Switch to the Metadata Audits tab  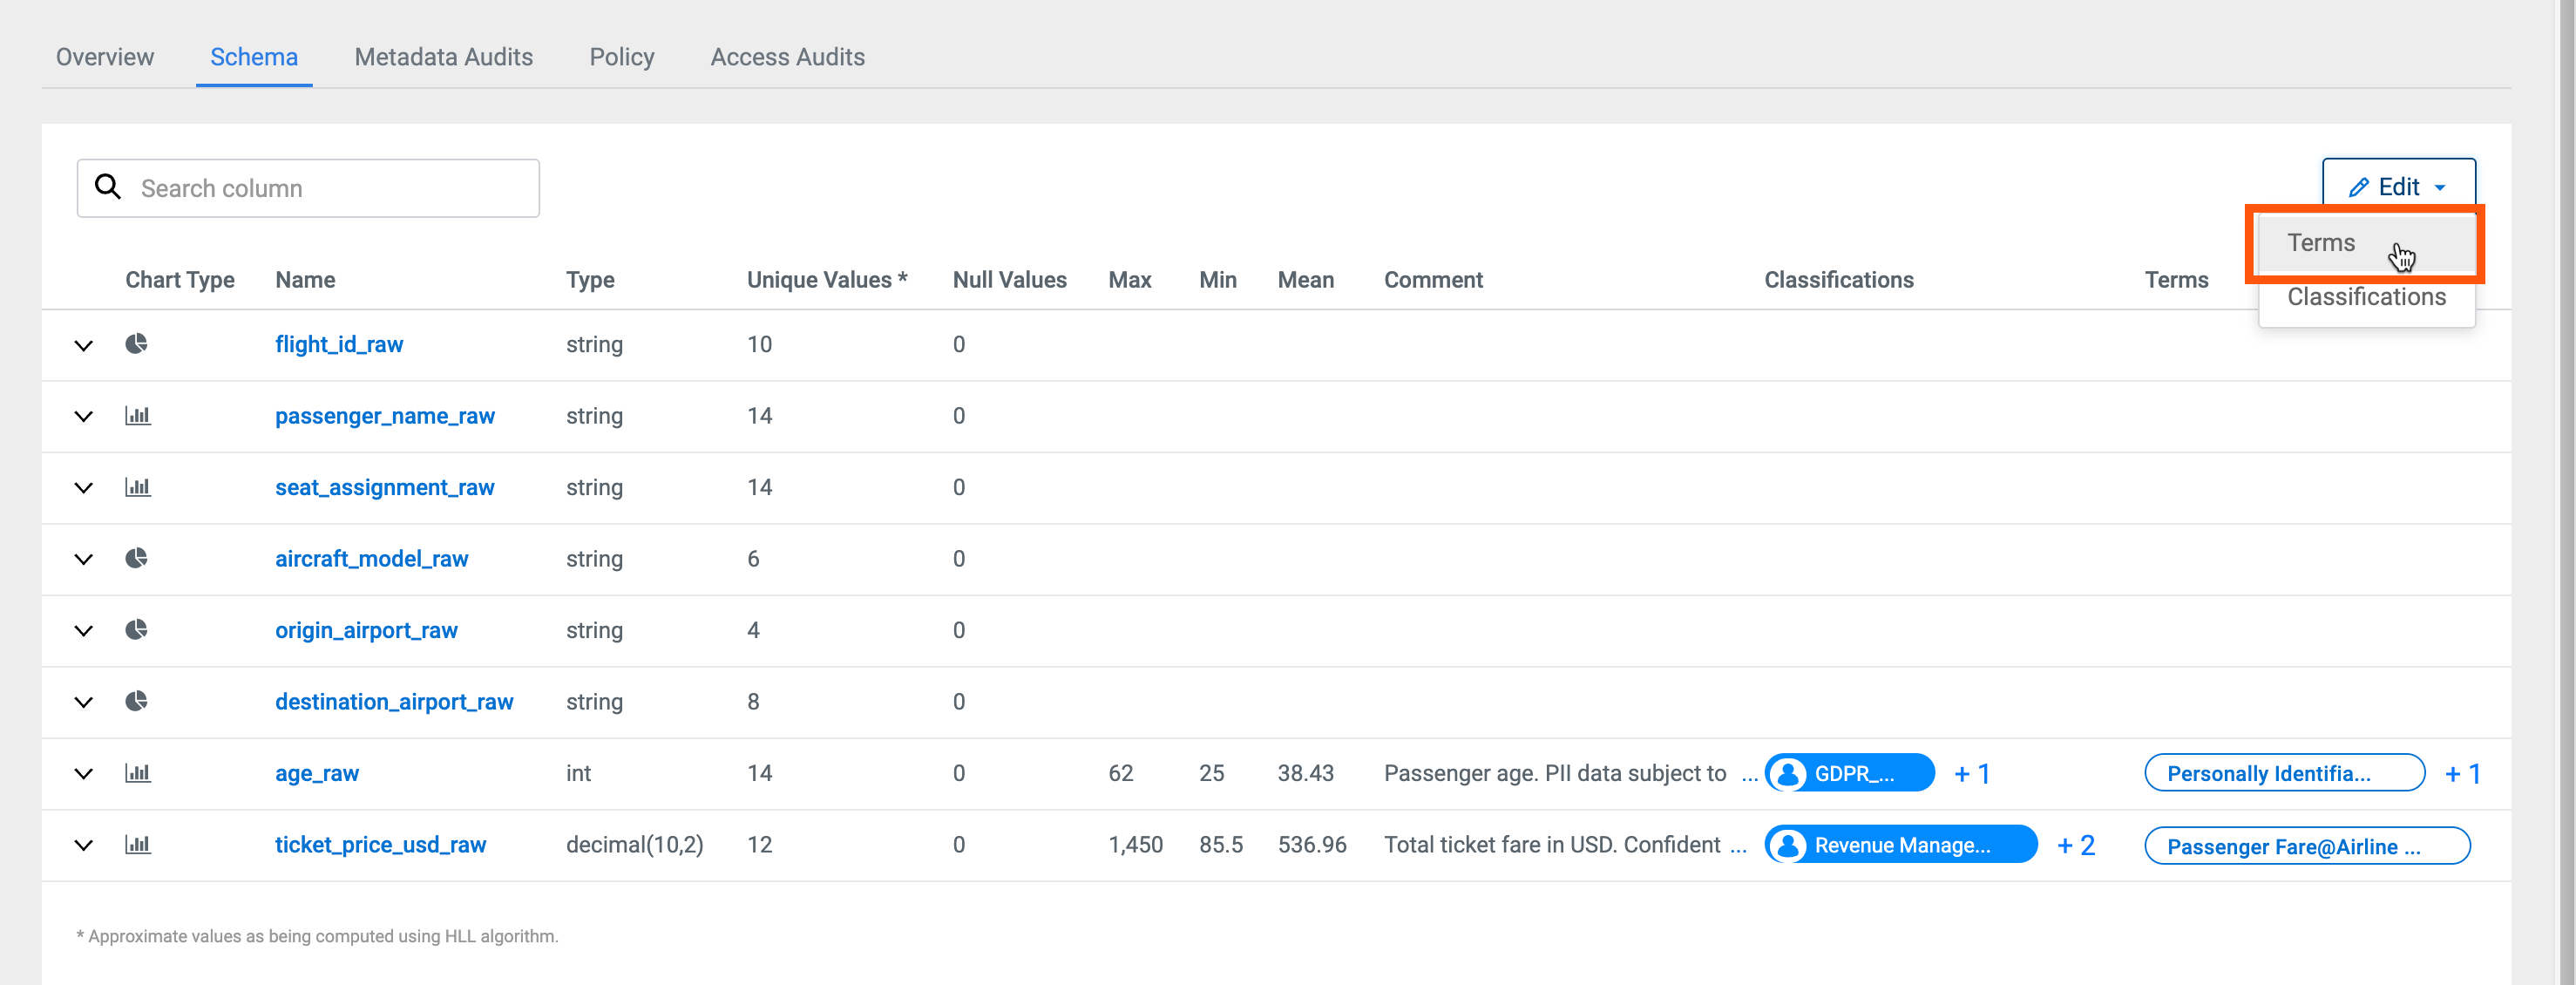pyautogui.click(x=443, y=57)
